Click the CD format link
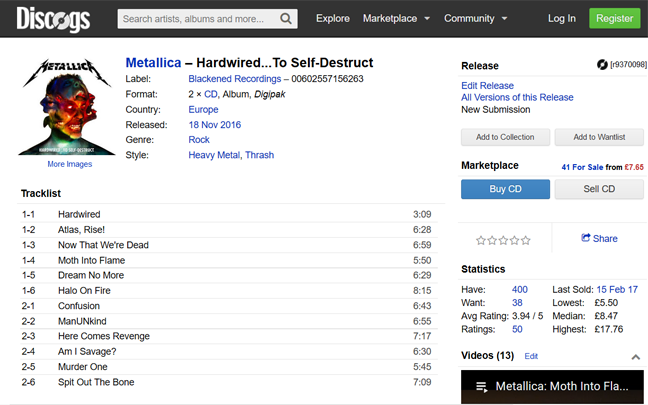The width and height of the screenshot is (648, 405). 210,94
